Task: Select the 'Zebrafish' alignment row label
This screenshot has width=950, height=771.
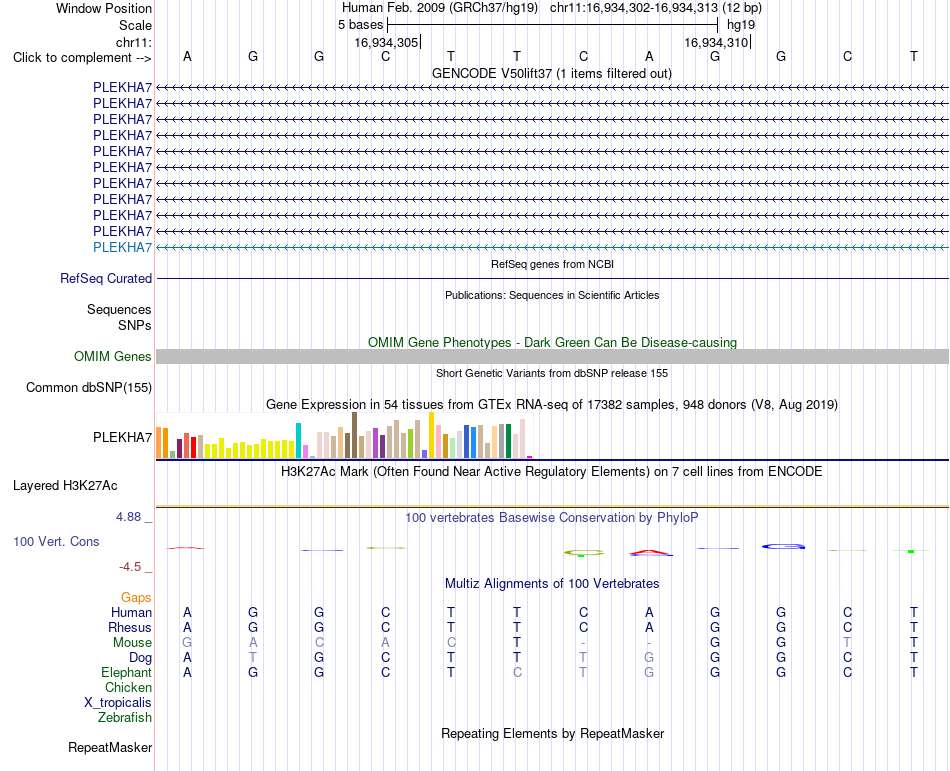Action: point(125,718)
